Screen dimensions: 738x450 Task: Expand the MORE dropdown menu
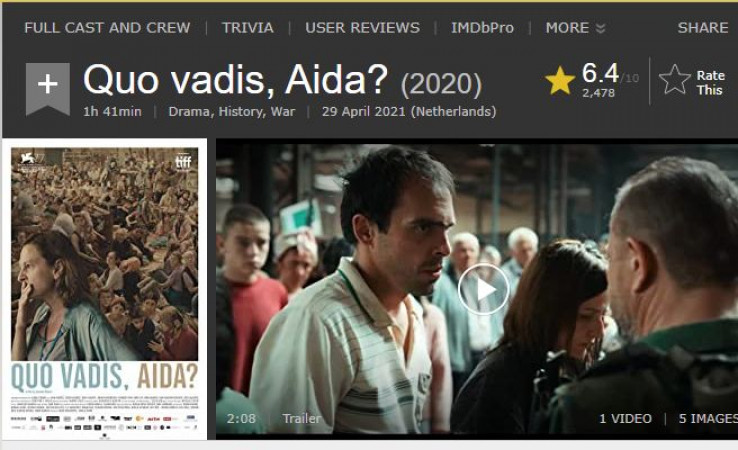[575, 28]
